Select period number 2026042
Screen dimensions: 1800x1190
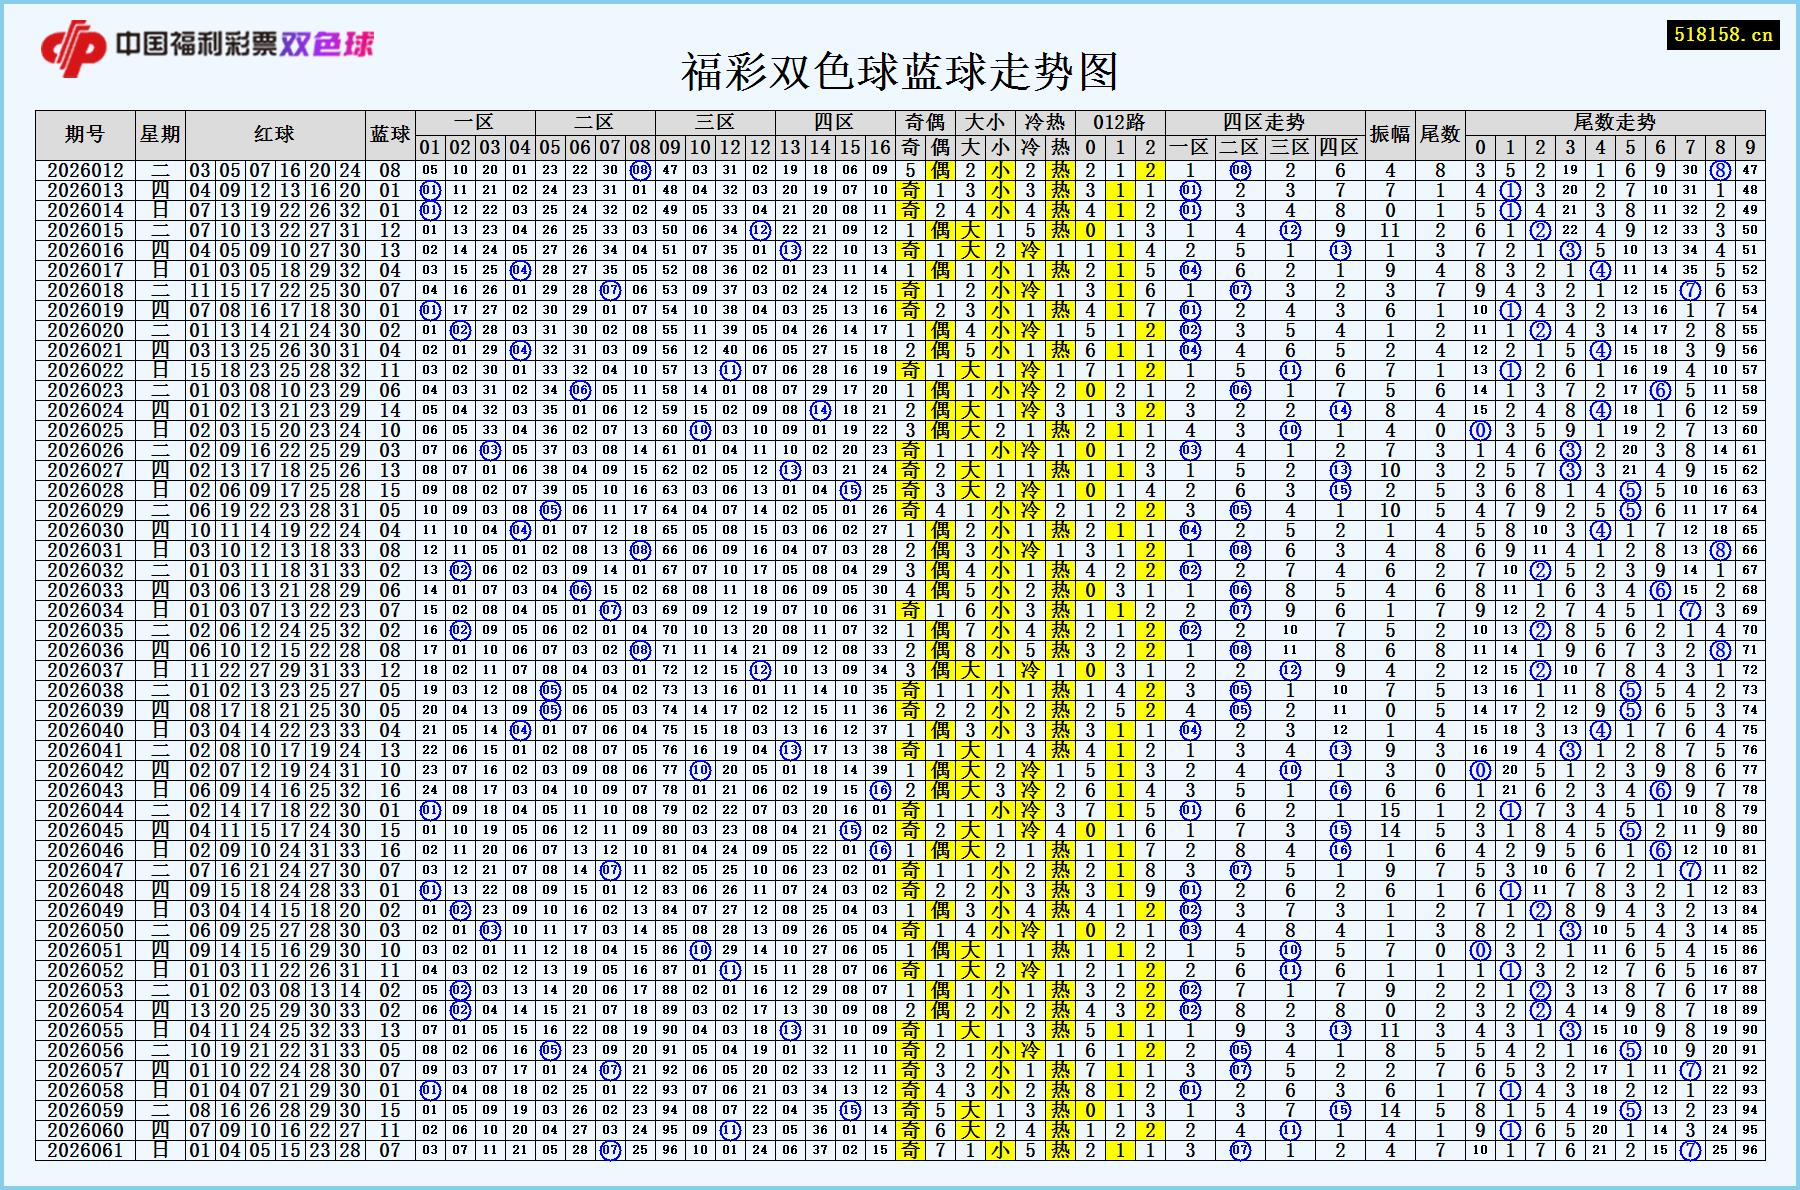point(85,771)
